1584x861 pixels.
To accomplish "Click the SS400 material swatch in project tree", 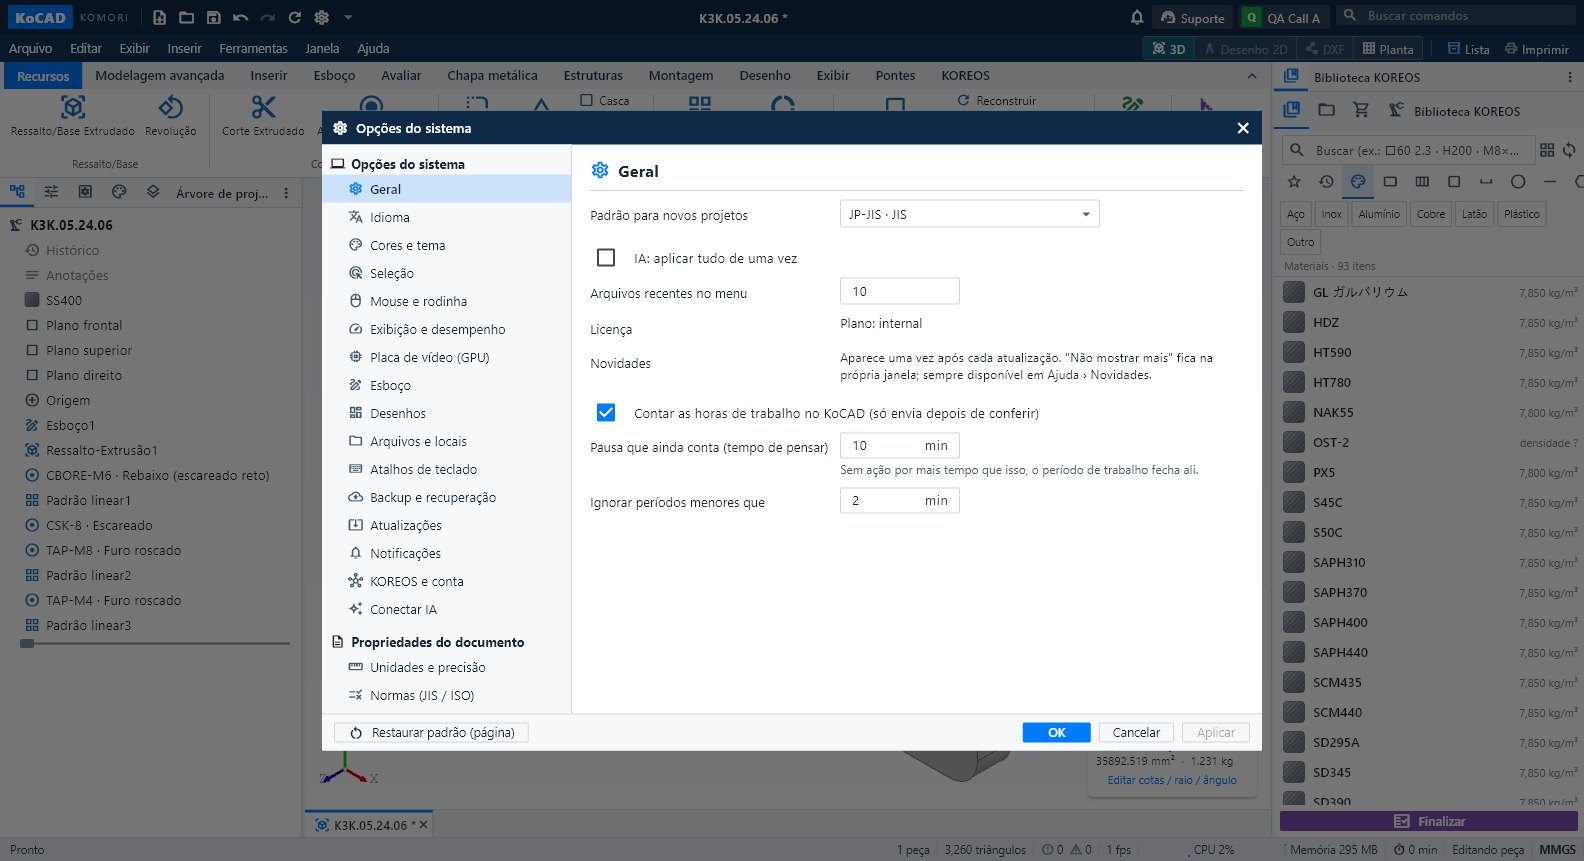I will pyautogui.click(x=32, y=300).
